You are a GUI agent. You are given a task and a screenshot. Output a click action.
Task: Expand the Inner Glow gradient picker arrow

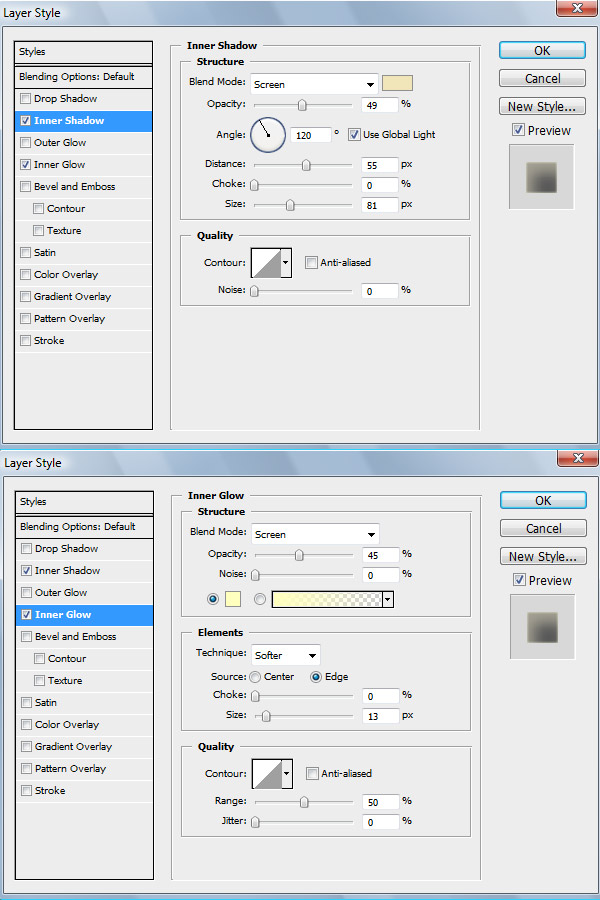click(x=388, y=600)
